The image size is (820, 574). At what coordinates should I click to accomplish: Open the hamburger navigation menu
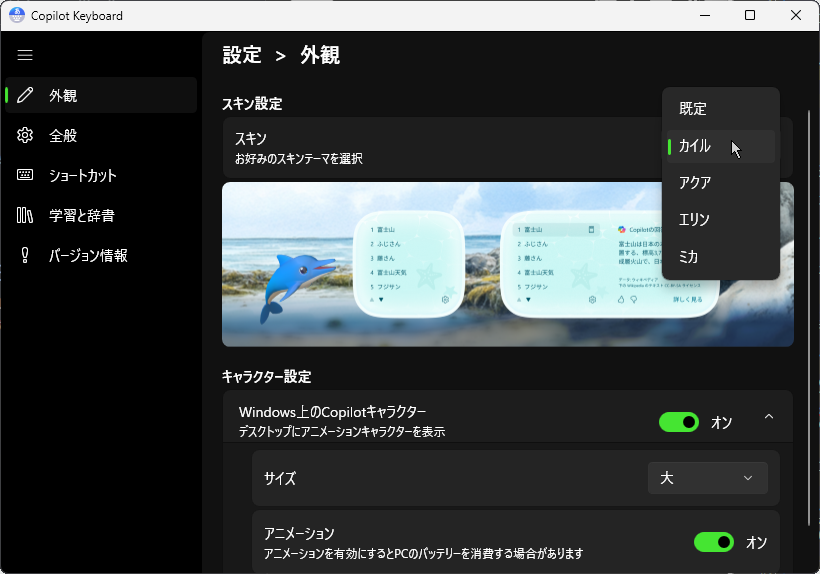pos(25,55)
